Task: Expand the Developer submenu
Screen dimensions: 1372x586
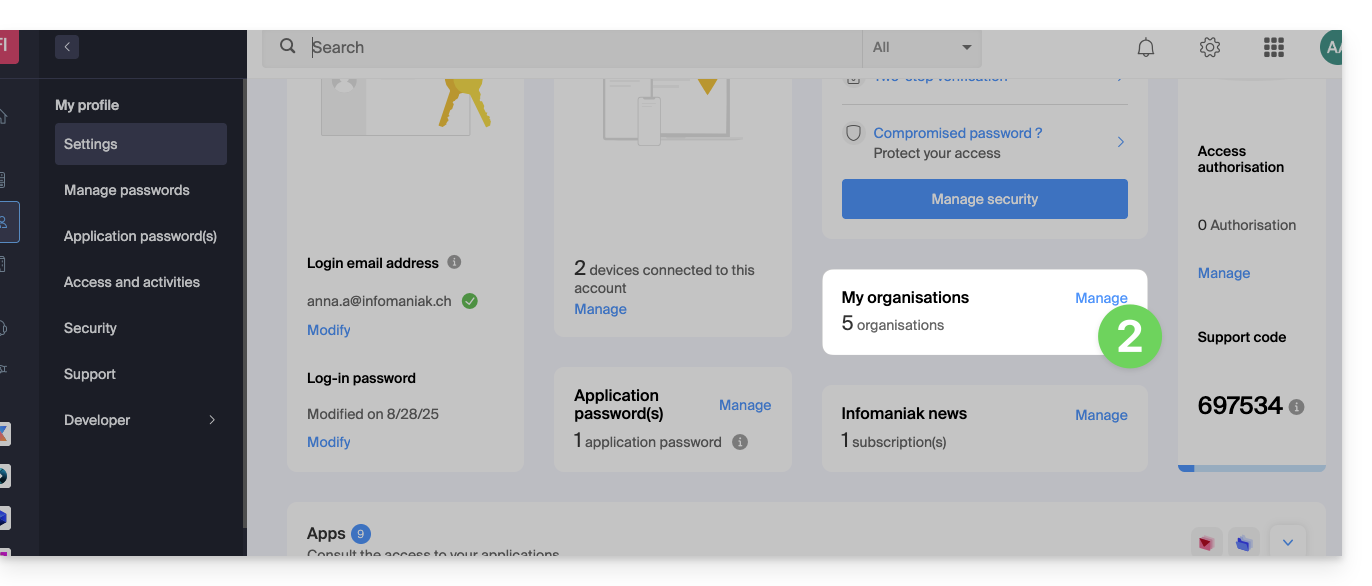Action: [x=211, y=420]
